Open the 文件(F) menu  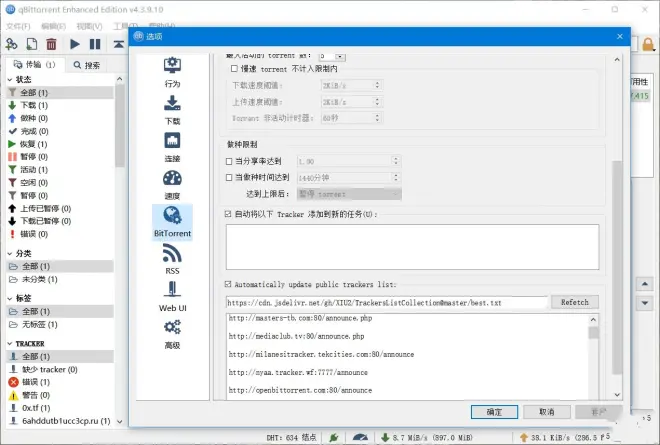(x=19, y=25)
